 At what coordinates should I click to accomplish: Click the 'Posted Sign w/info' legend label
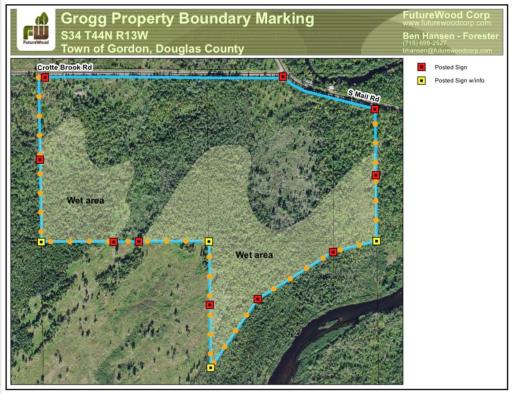coord(459,80)
